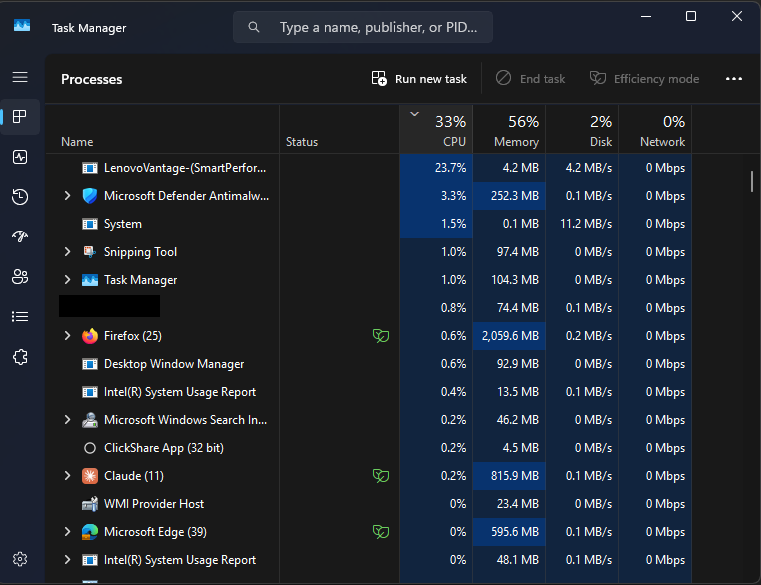The width and height of the screenshot is (761, 585).
Task: Click the Run new task button
Action: 419,79
